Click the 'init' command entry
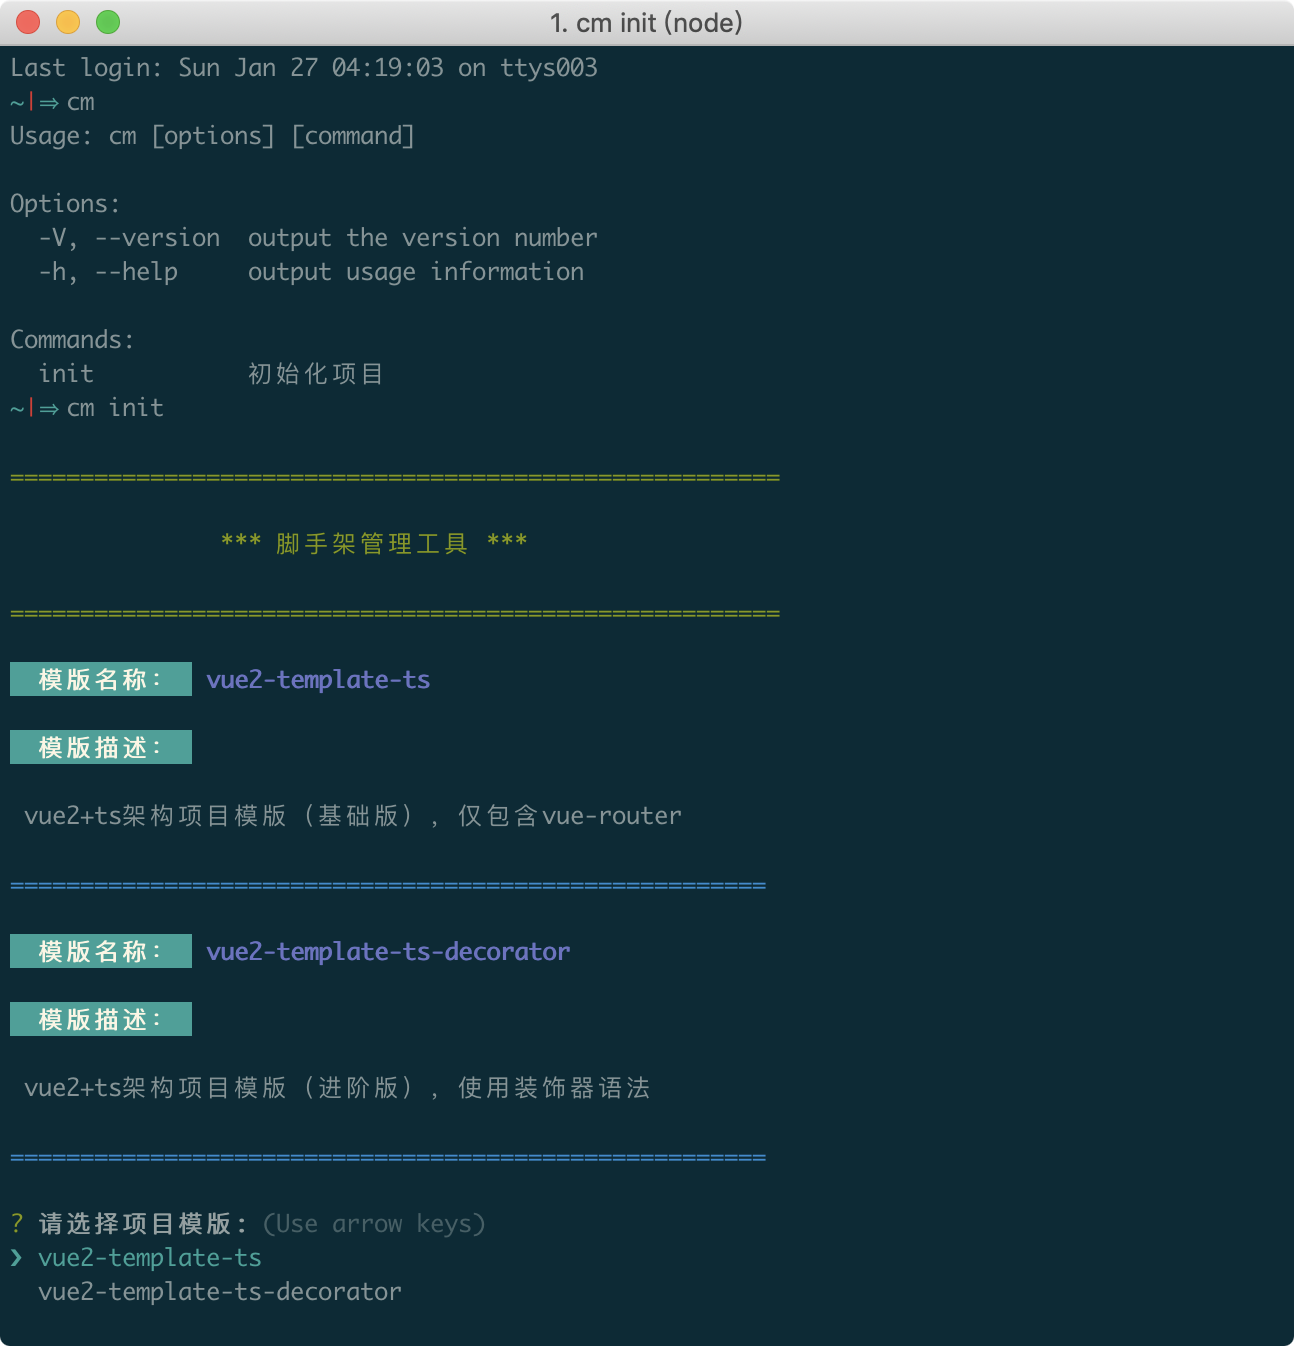 [66, 374]
